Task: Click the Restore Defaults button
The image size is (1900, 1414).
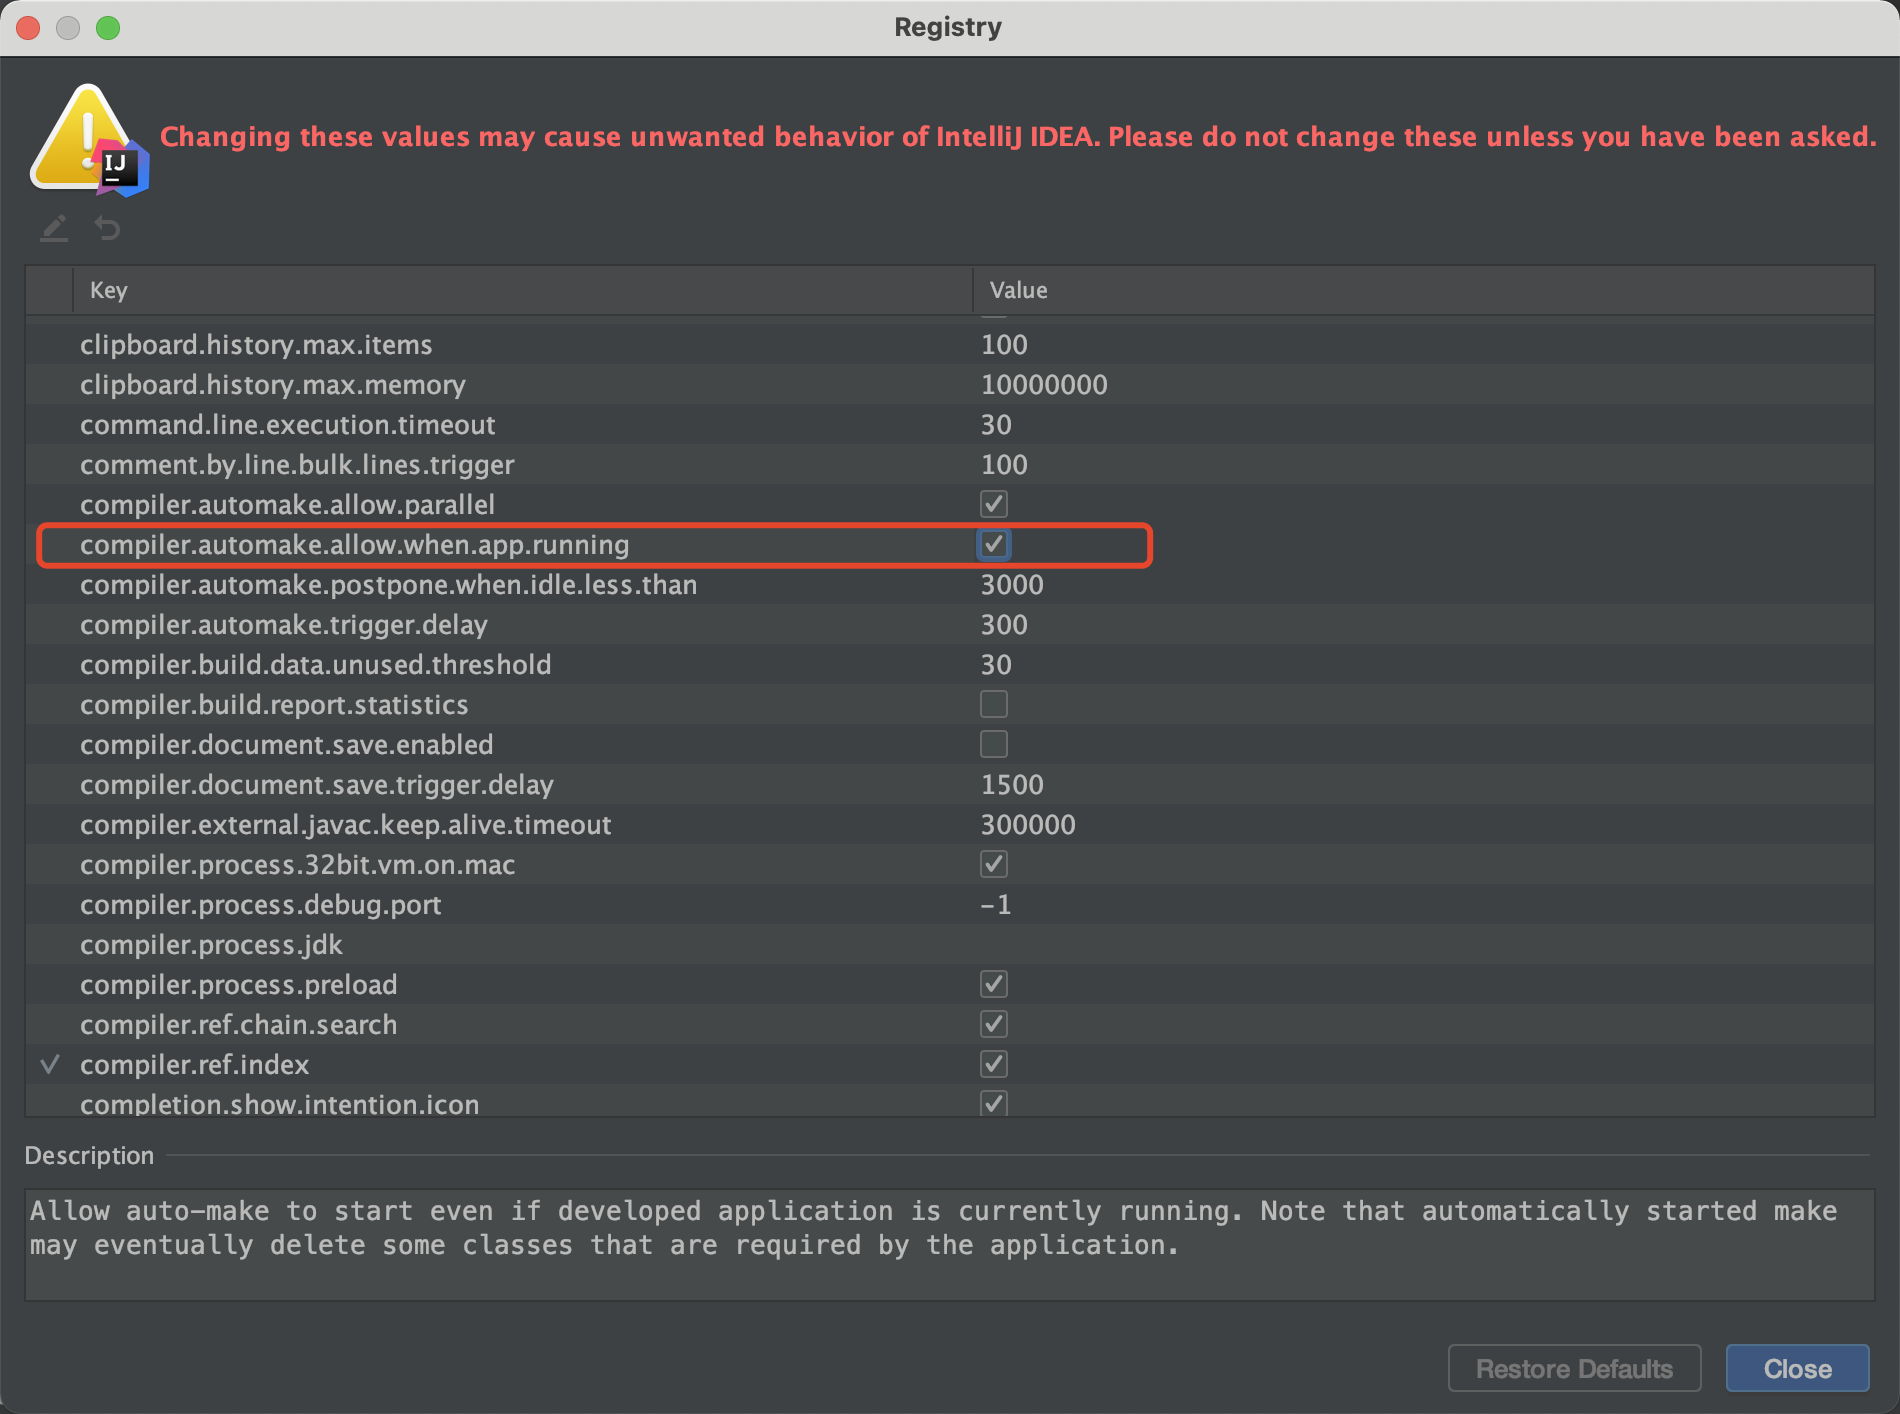Action: 1574,1368
